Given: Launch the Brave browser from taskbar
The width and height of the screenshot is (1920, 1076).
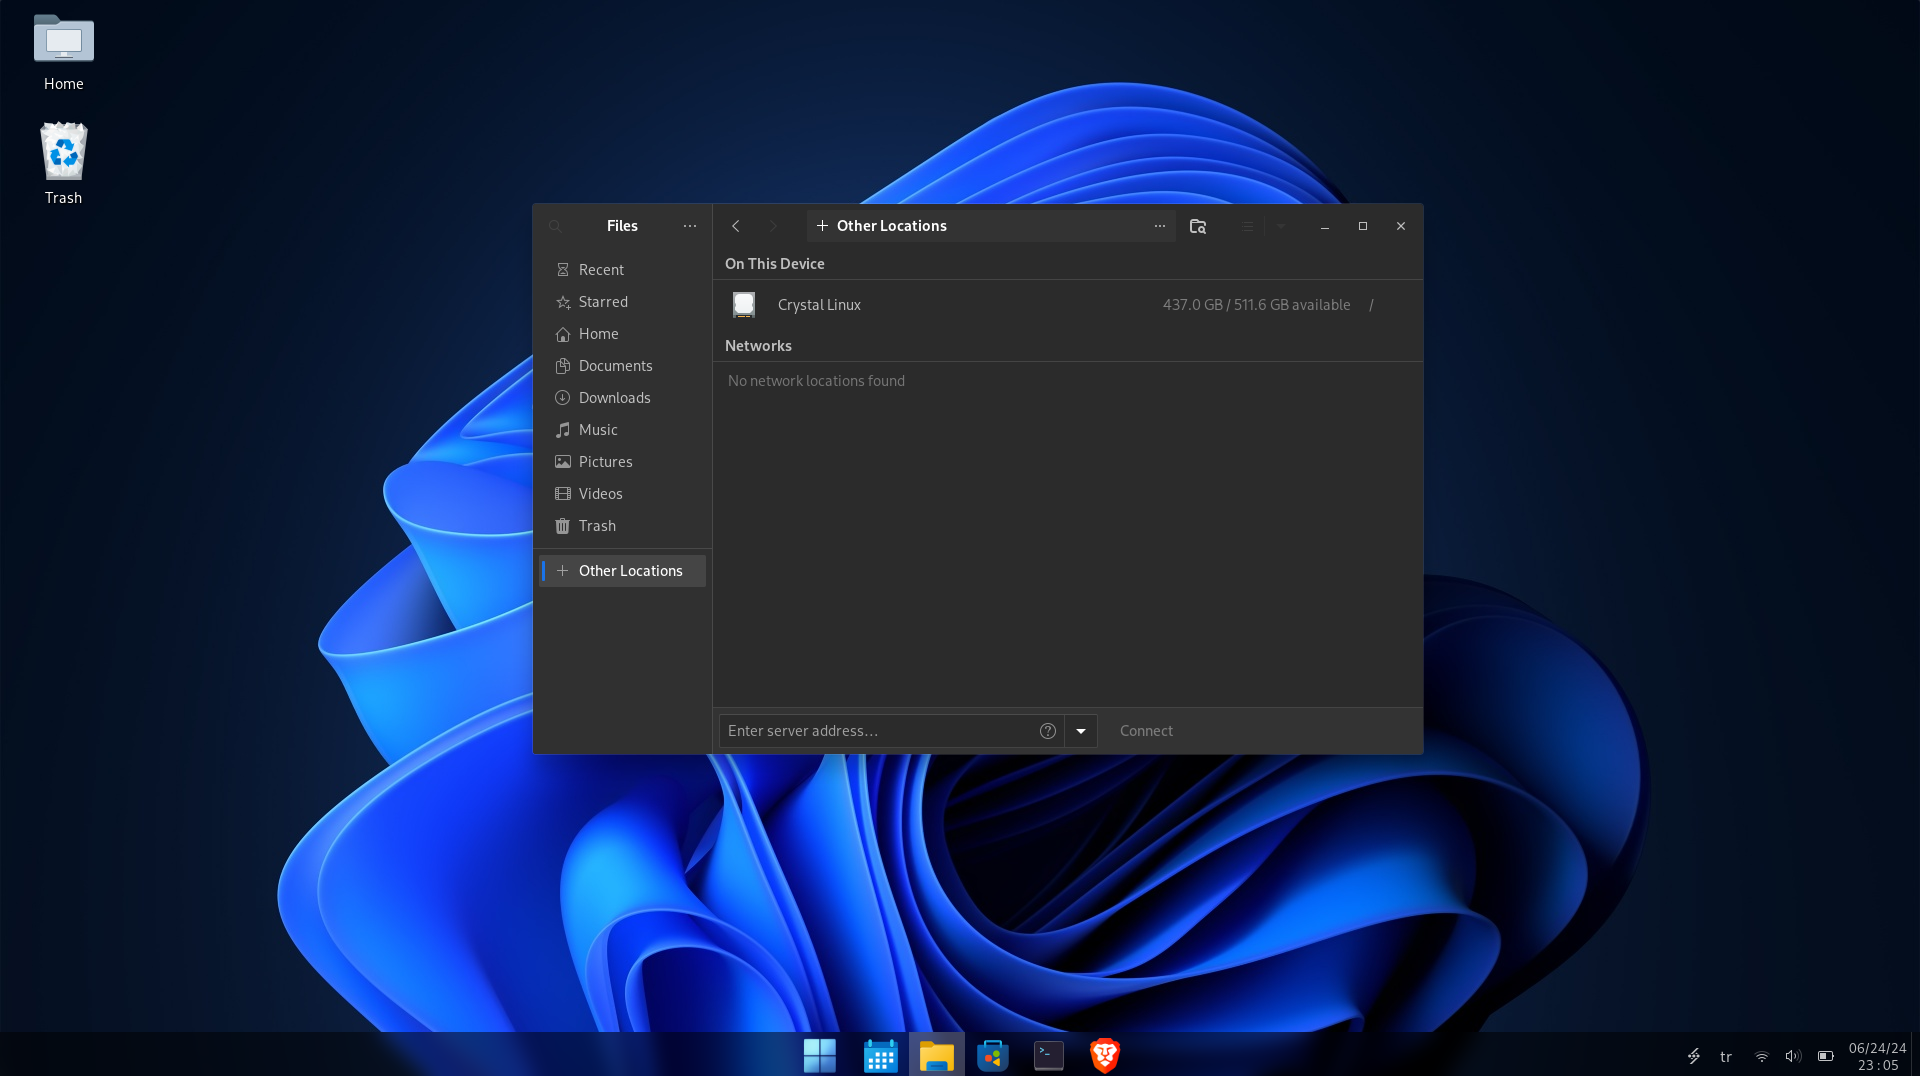Looking at the screenshot, I should coord(1105,1055).
